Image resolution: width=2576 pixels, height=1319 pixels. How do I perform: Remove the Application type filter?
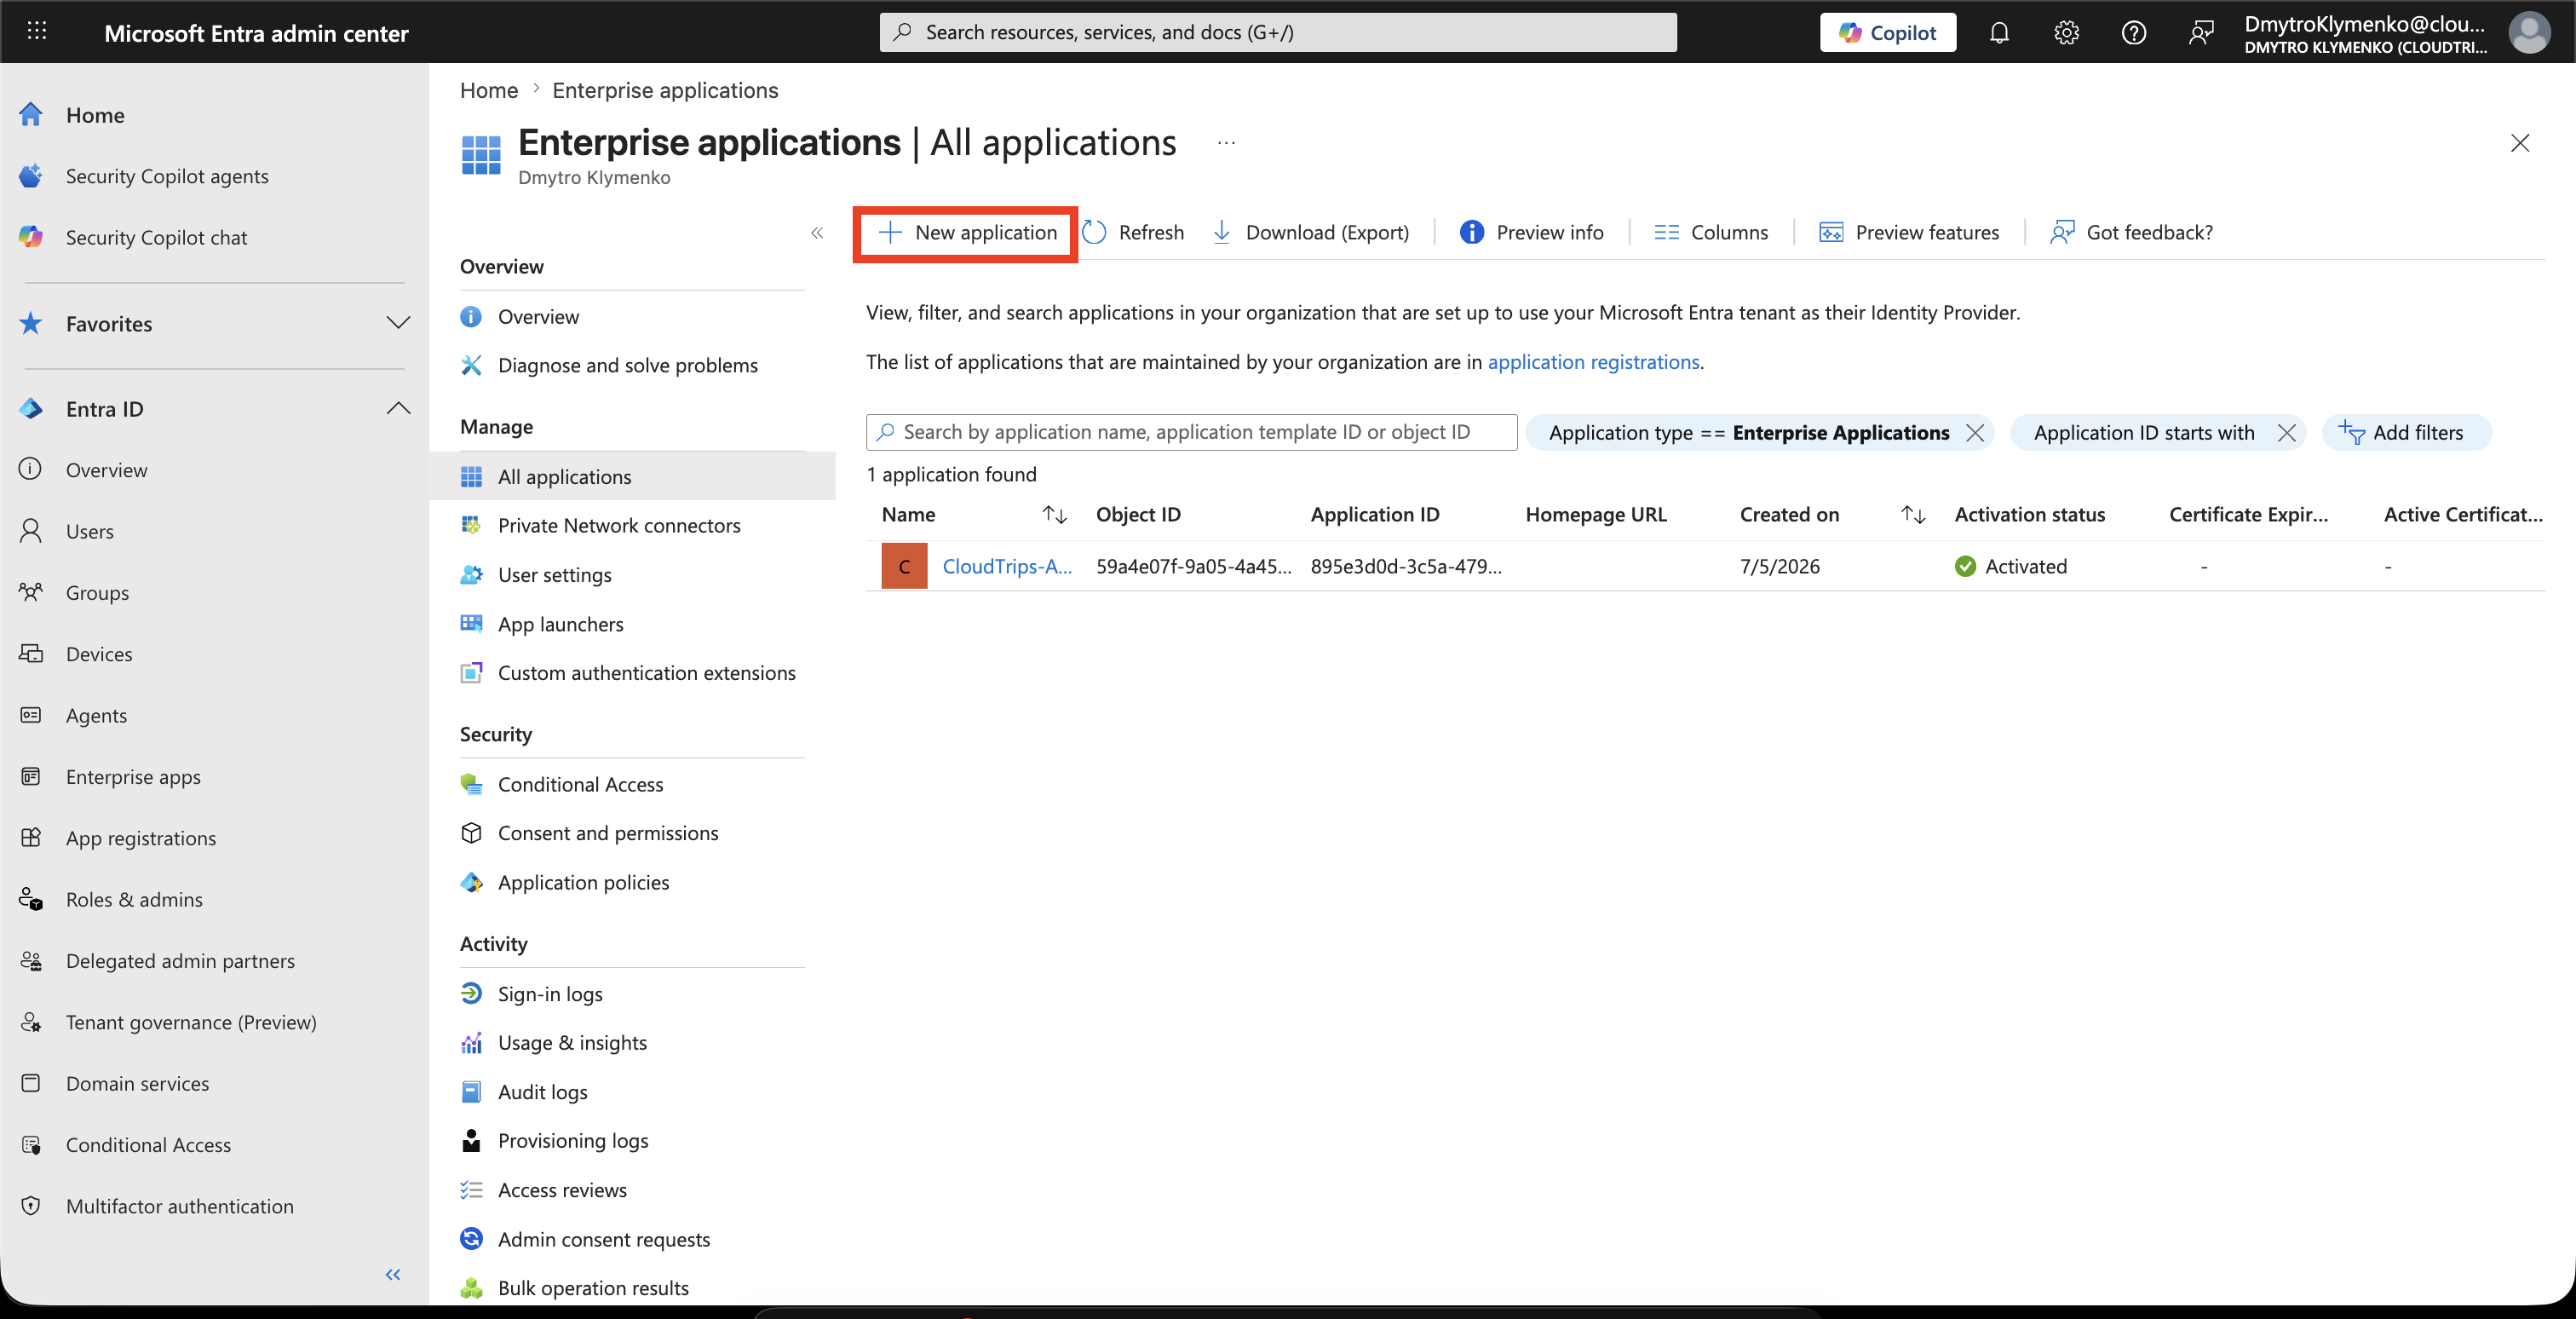(1975, 432)
